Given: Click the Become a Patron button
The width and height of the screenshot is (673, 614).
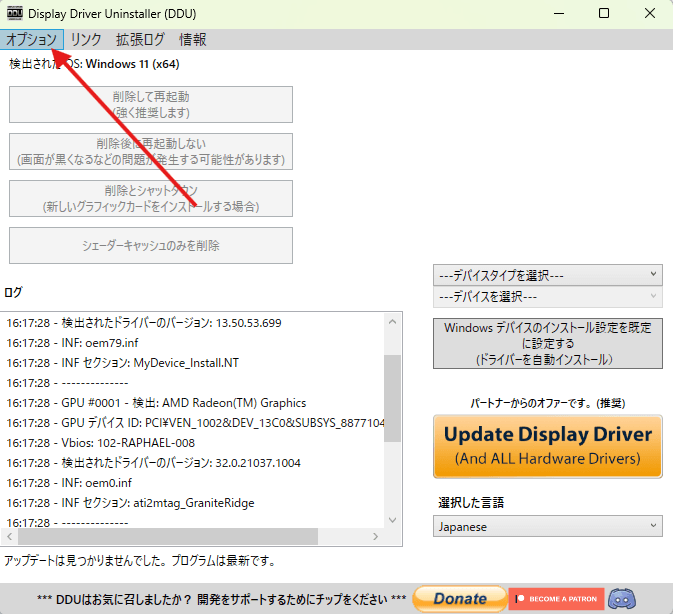Looking at the screenshot, I should pos(556,599).
